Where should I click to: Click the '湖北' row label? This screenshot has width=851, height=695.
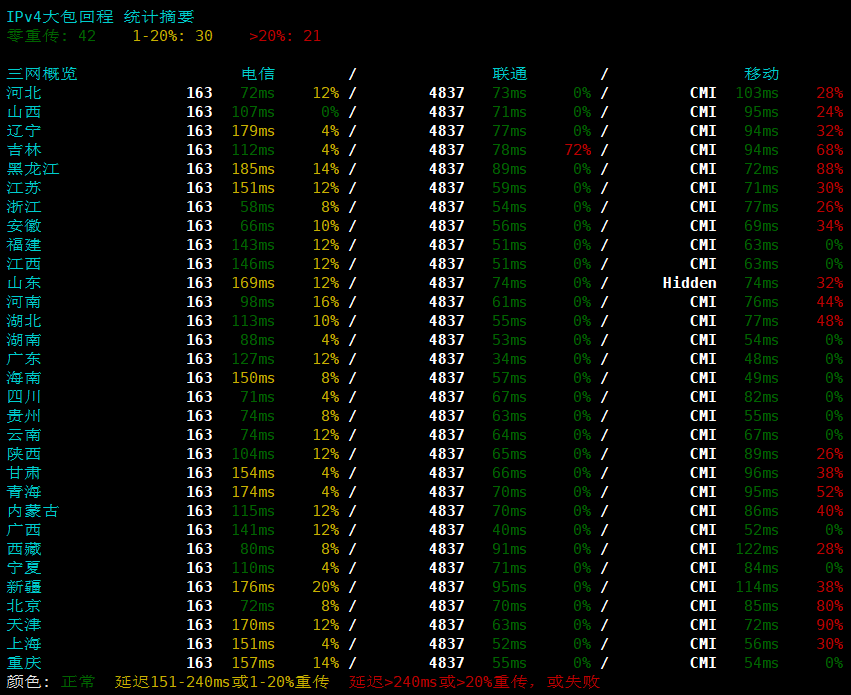[24, 321]
